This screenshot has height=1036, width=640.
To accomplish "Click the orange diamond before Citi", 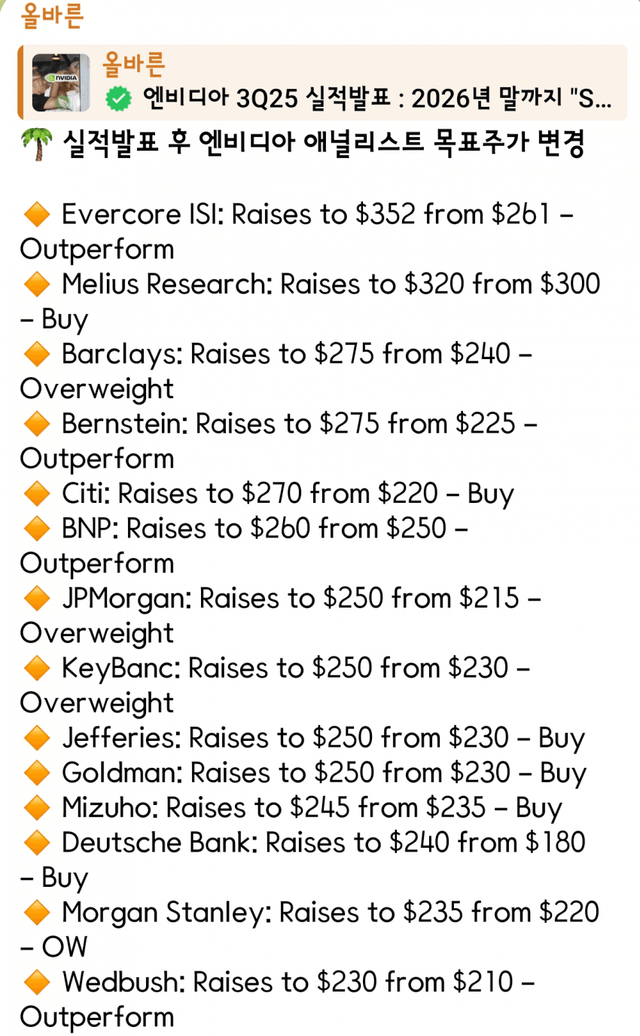I will coord(35,493).
